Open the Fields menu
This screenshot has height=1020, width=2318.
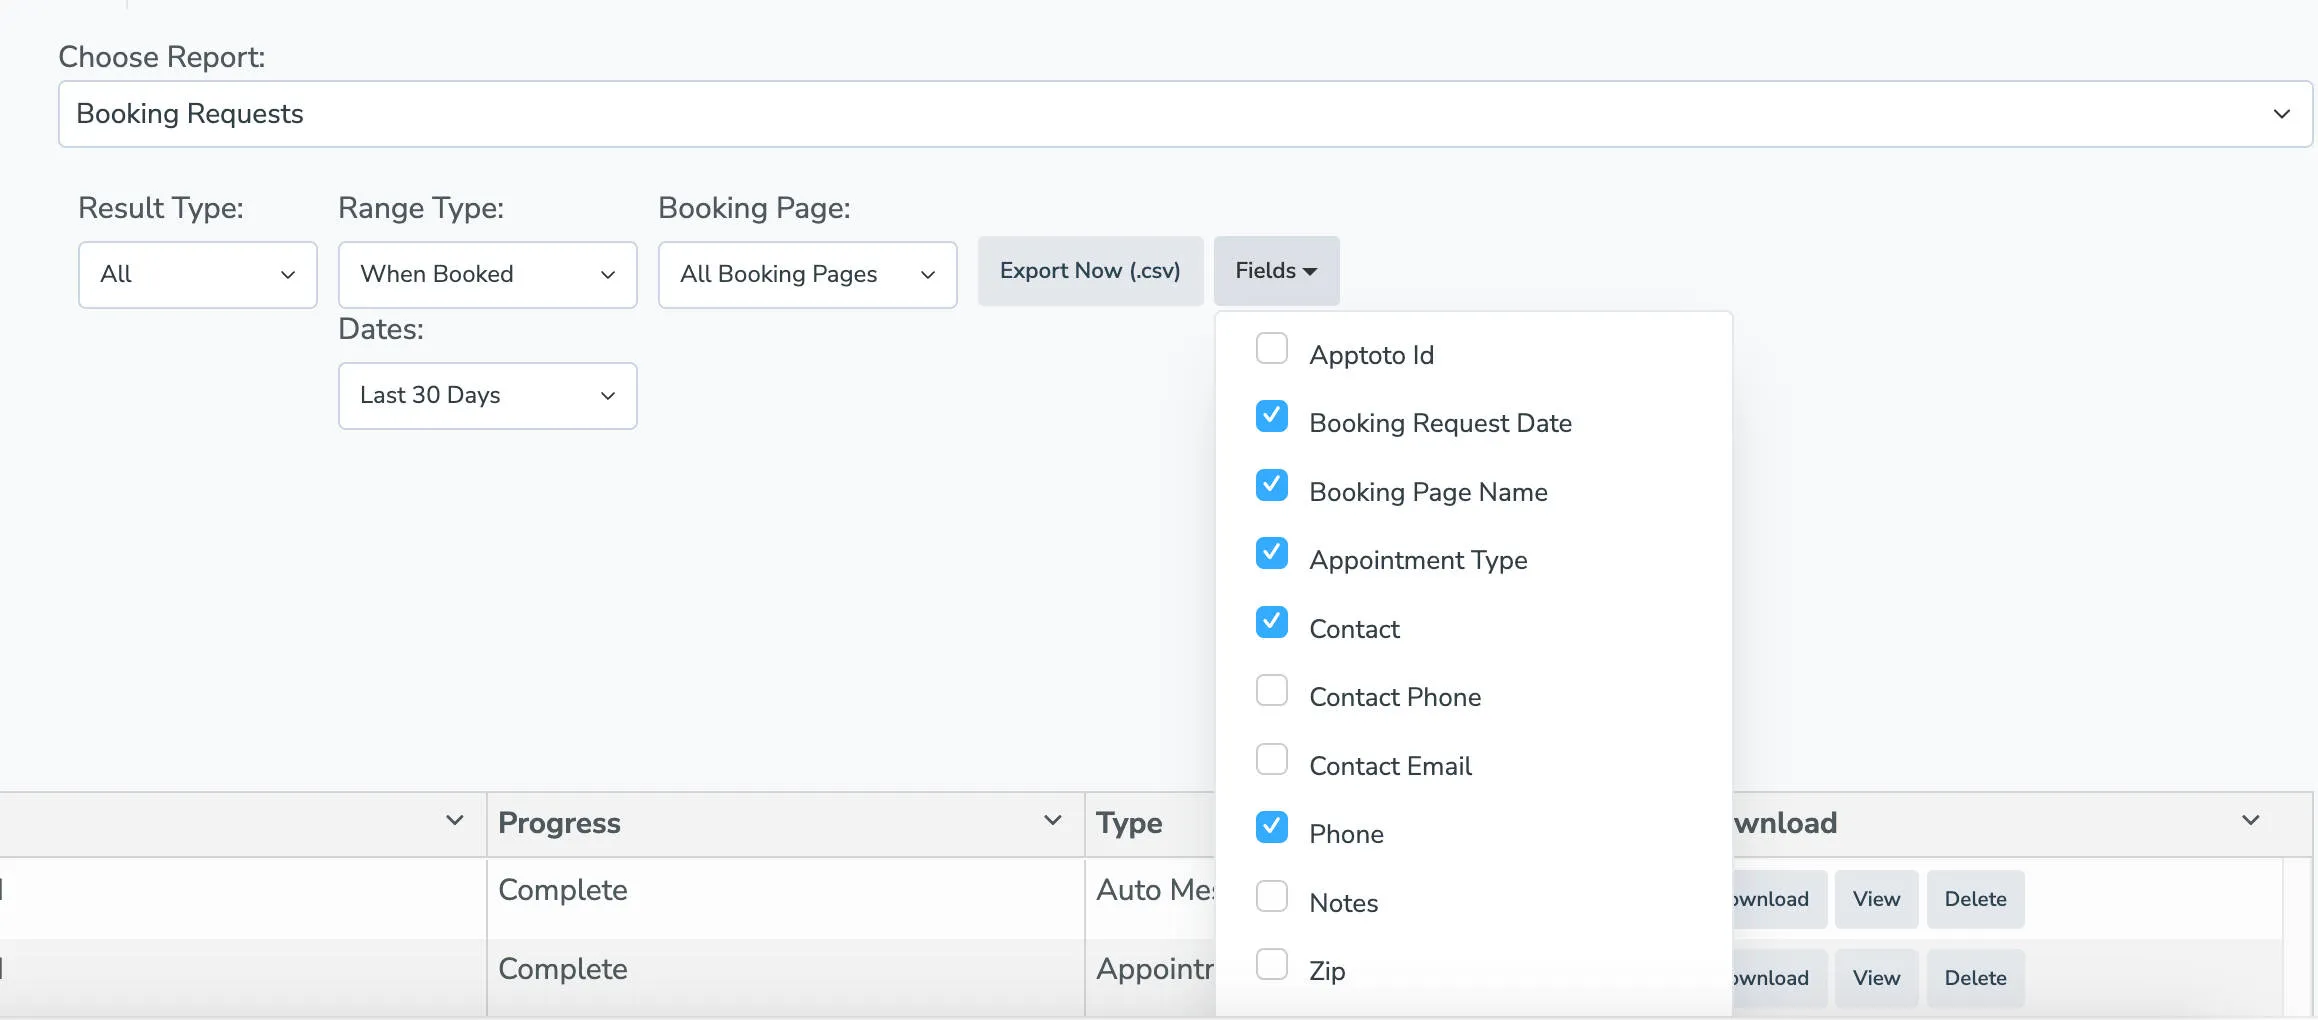(1276, 270)
